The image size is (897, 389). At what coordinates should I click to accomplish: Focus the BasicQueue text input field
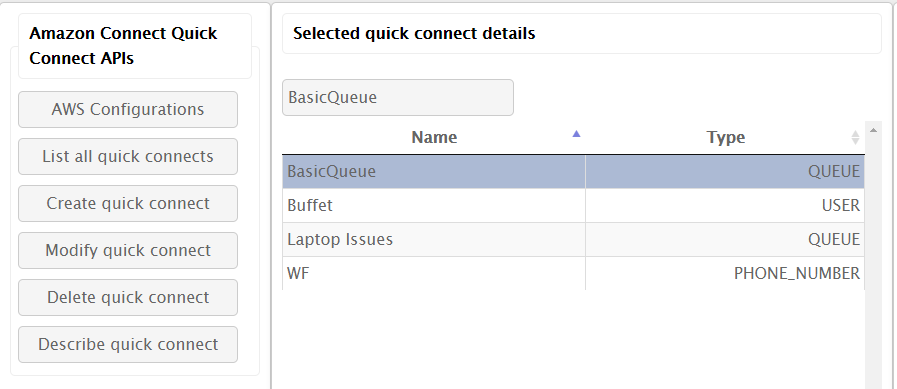[x=398, y=97]
